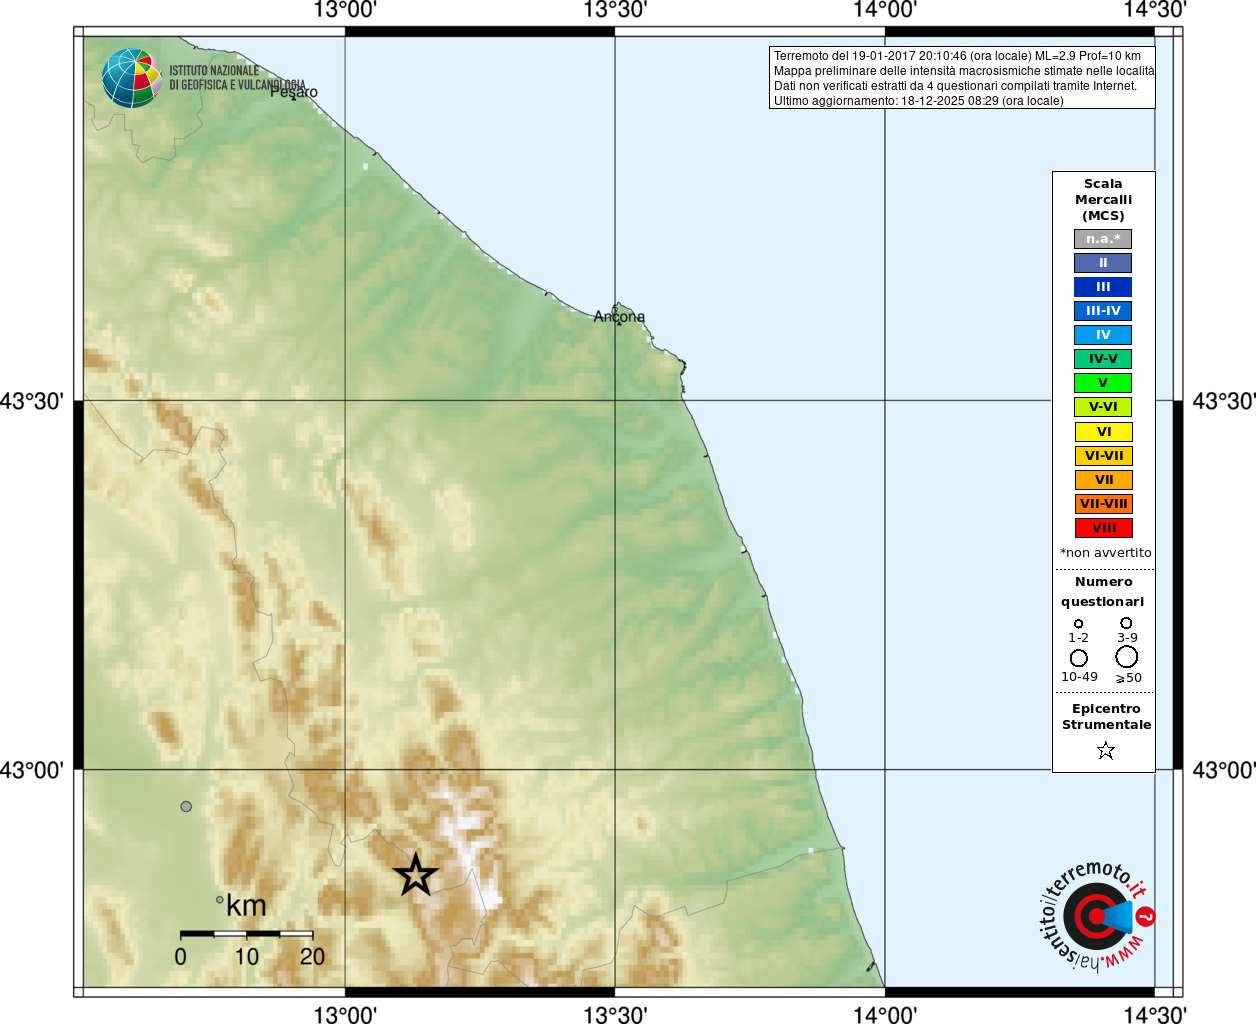Click the 10-49 questionnaires circle symbol
The height and width of the screenshot is (1024, 1256).
(1079, 658)
